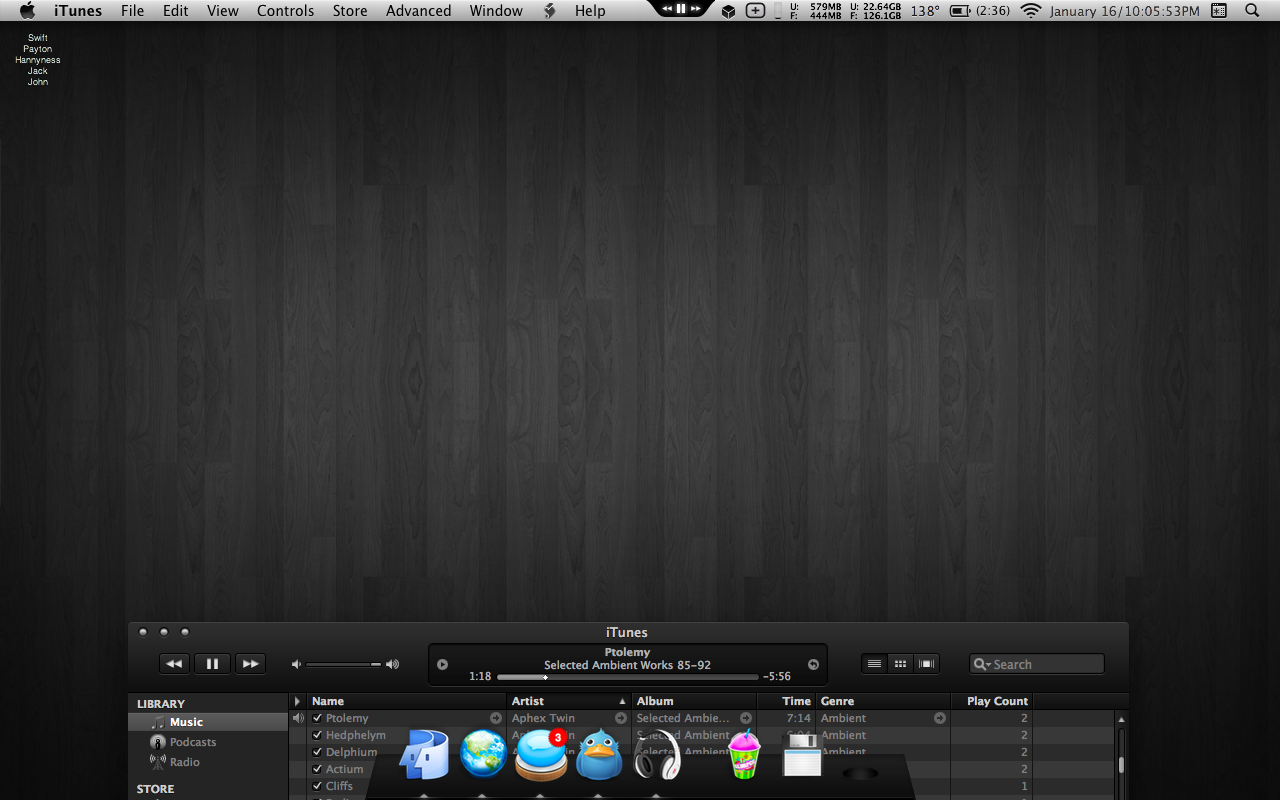Click the volume slider in iTunes
The height and width of the screenshot is (800, 1280).
point(343,664)
